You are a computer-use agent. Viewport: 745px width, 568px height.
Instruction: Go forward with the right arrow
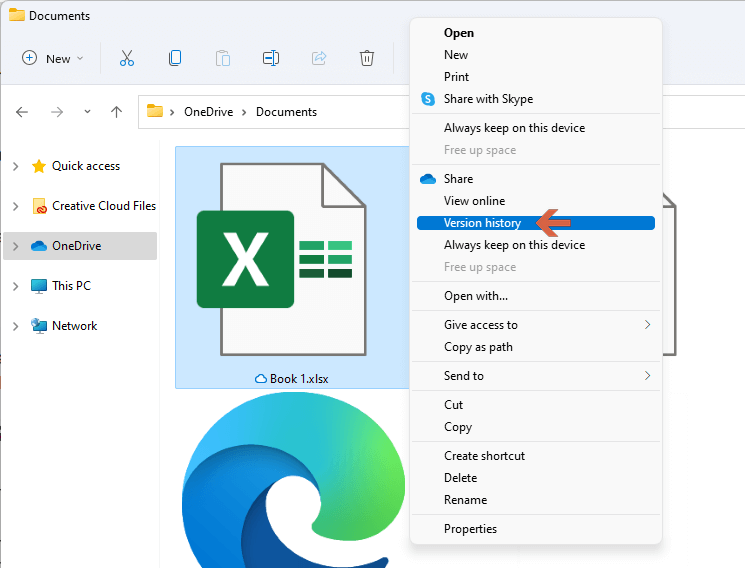[57, 112]
